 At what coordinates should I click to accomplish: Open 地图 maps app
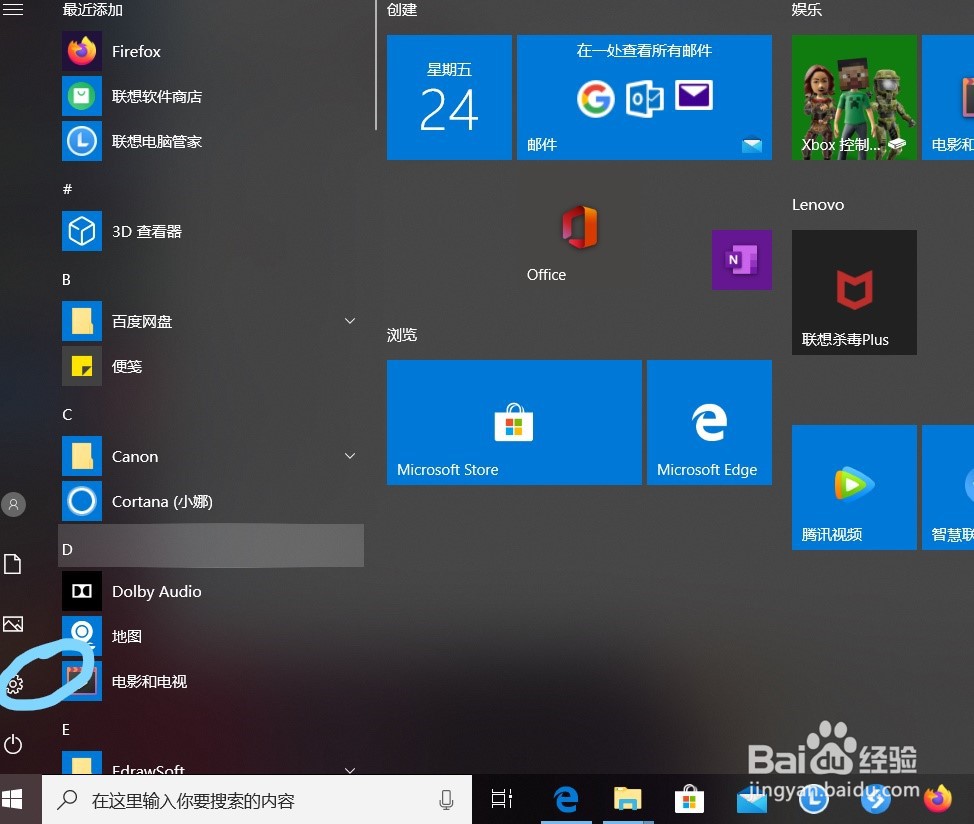pos(211,636)
